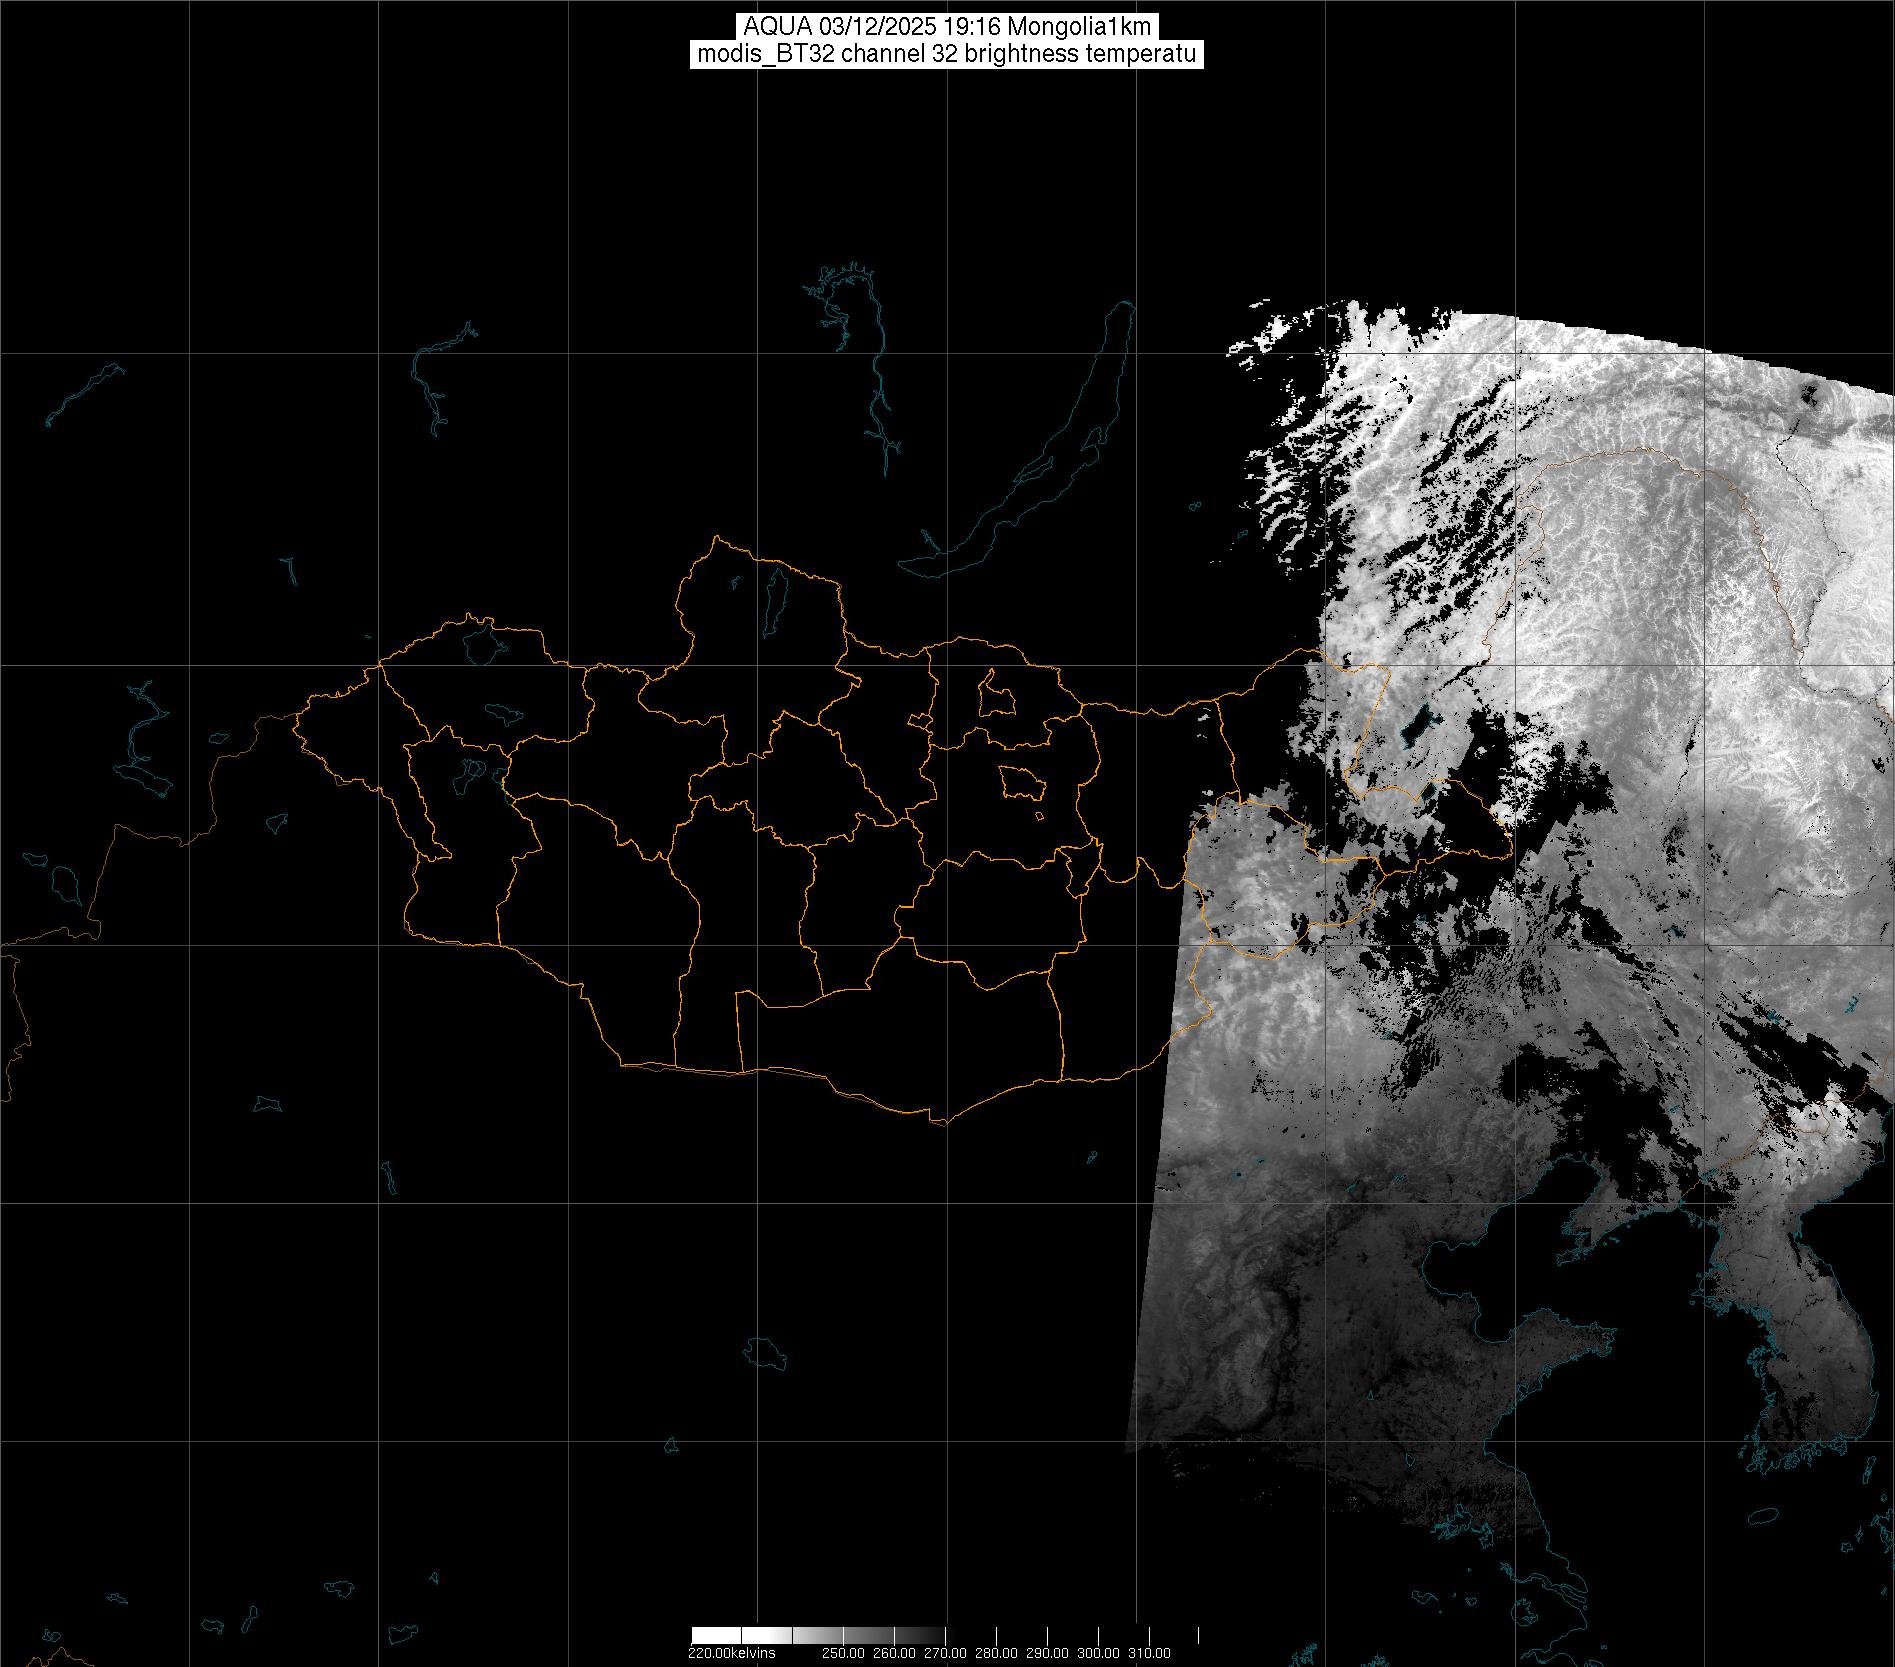The width and height of the screenshot is (1895, 1667).
Task: Click the 280.00 scale label
Action: tap(996, 1653)
